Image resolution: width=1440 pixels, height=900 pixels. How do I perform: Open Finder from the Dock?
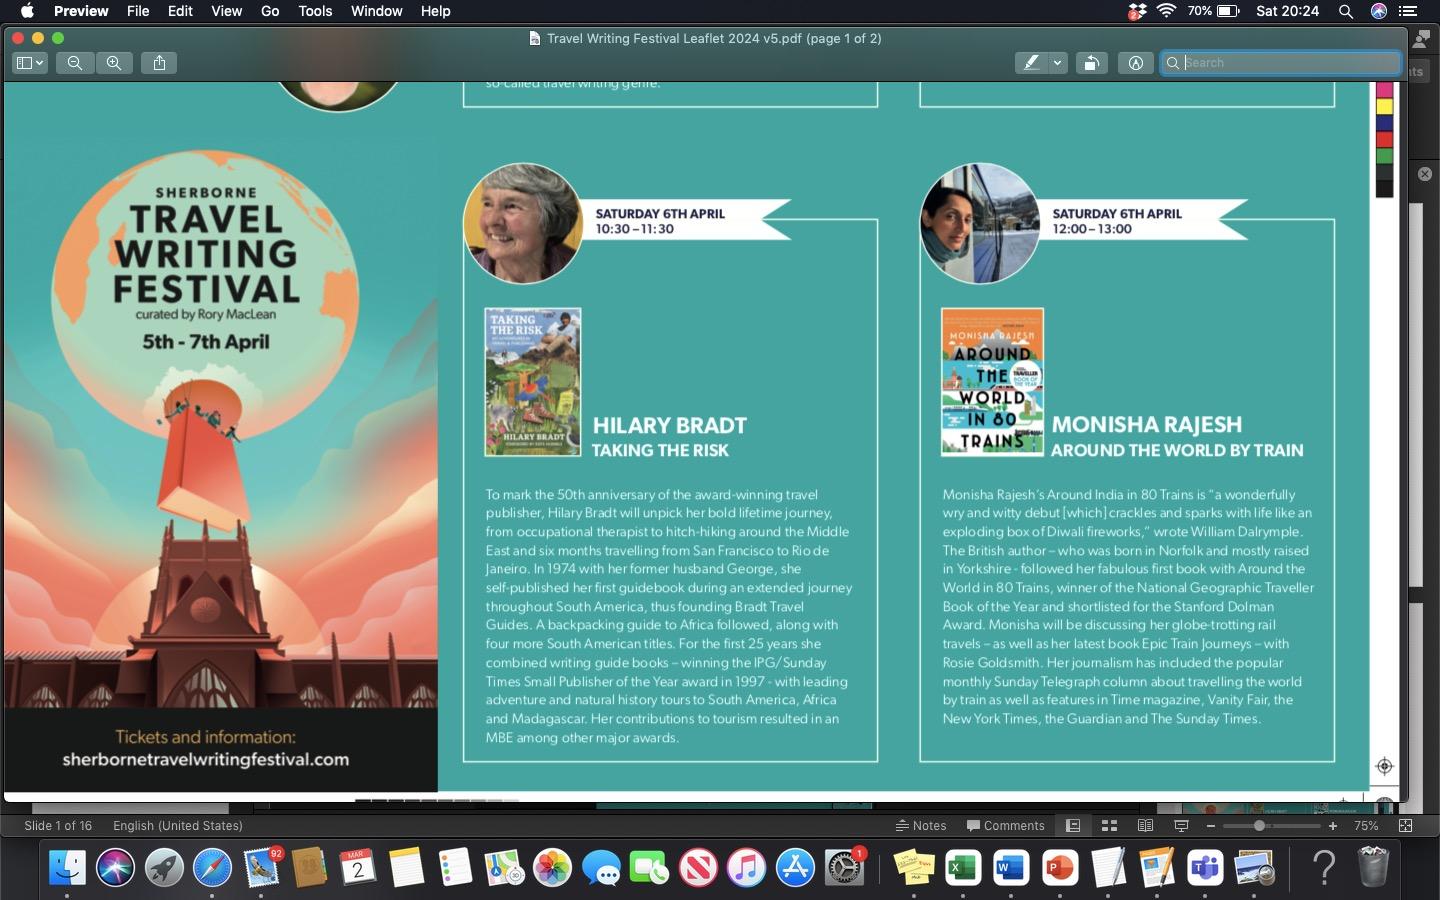[67, 867]
